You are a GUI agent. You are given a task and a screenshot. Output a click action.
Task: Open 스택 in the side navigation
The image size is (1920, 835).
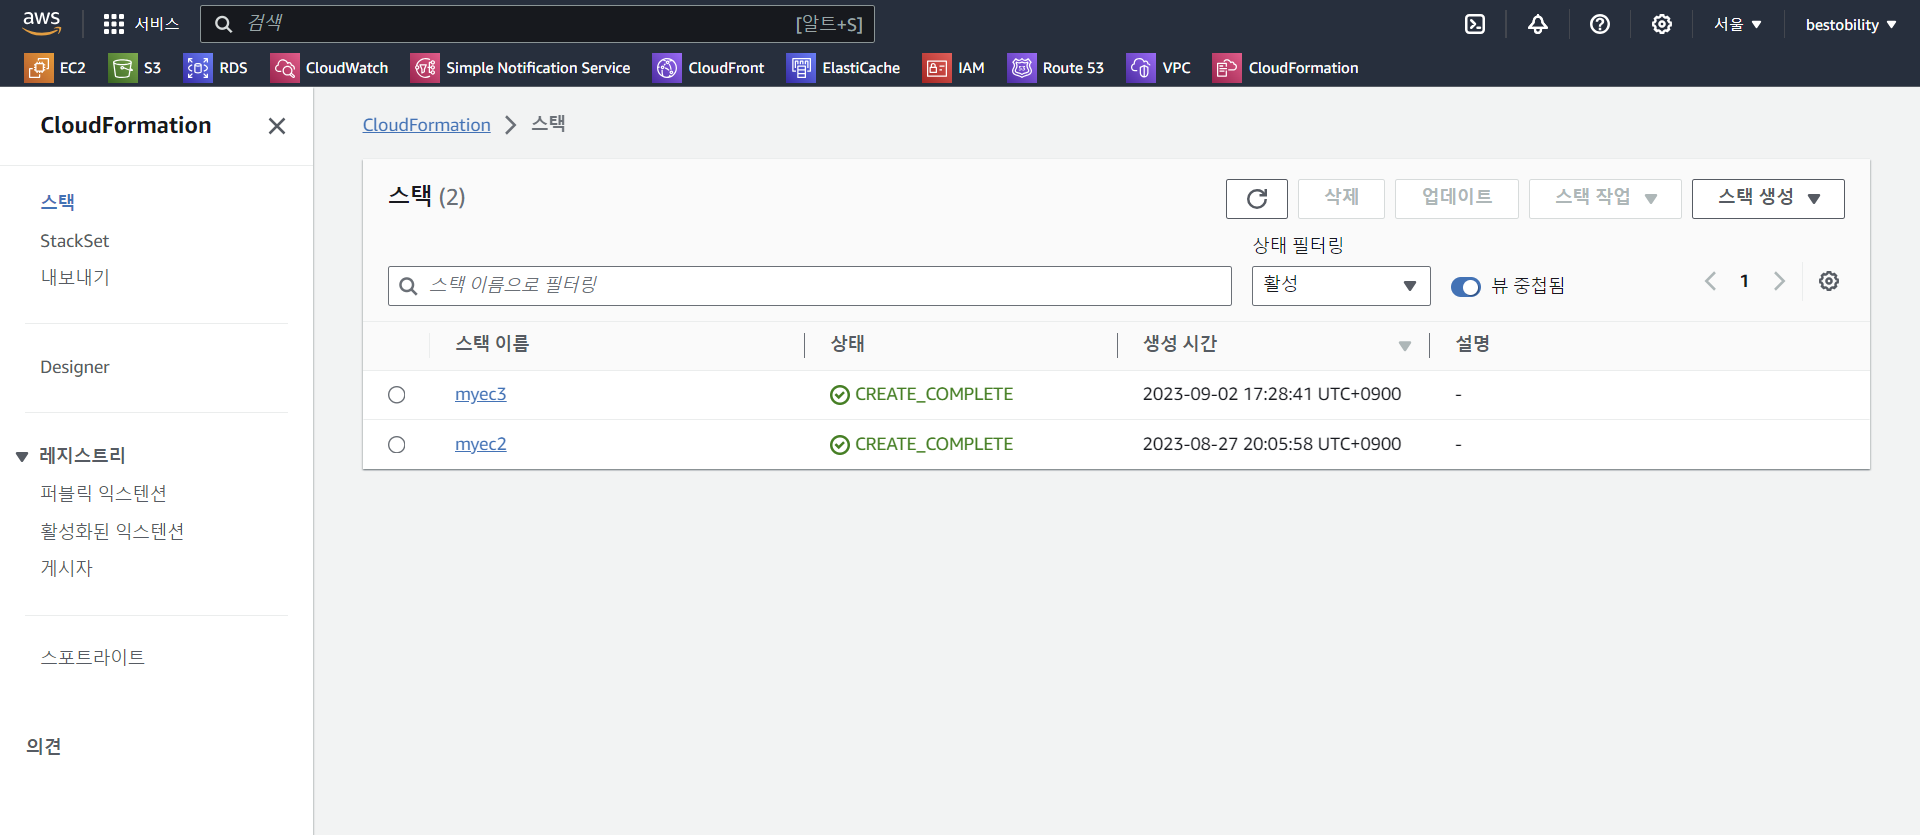pyautogui.click(x=58, y=202)
